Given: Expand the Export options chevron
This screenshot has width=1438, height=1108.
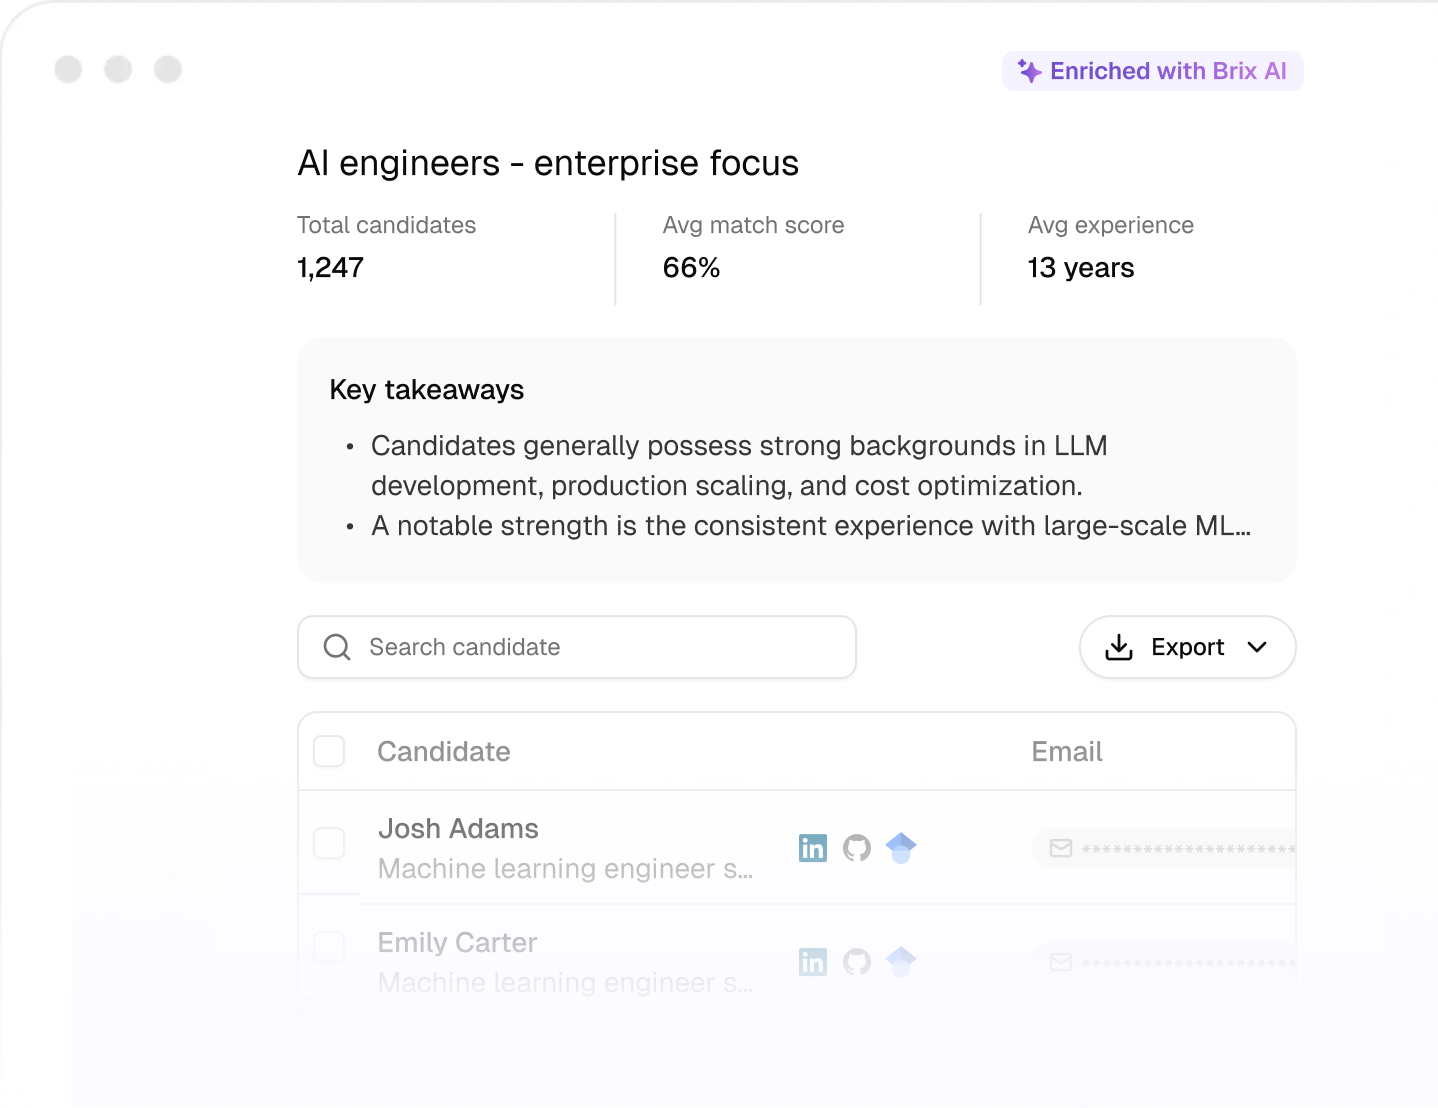Looking at the screenshot, I should pos(1258,647).
